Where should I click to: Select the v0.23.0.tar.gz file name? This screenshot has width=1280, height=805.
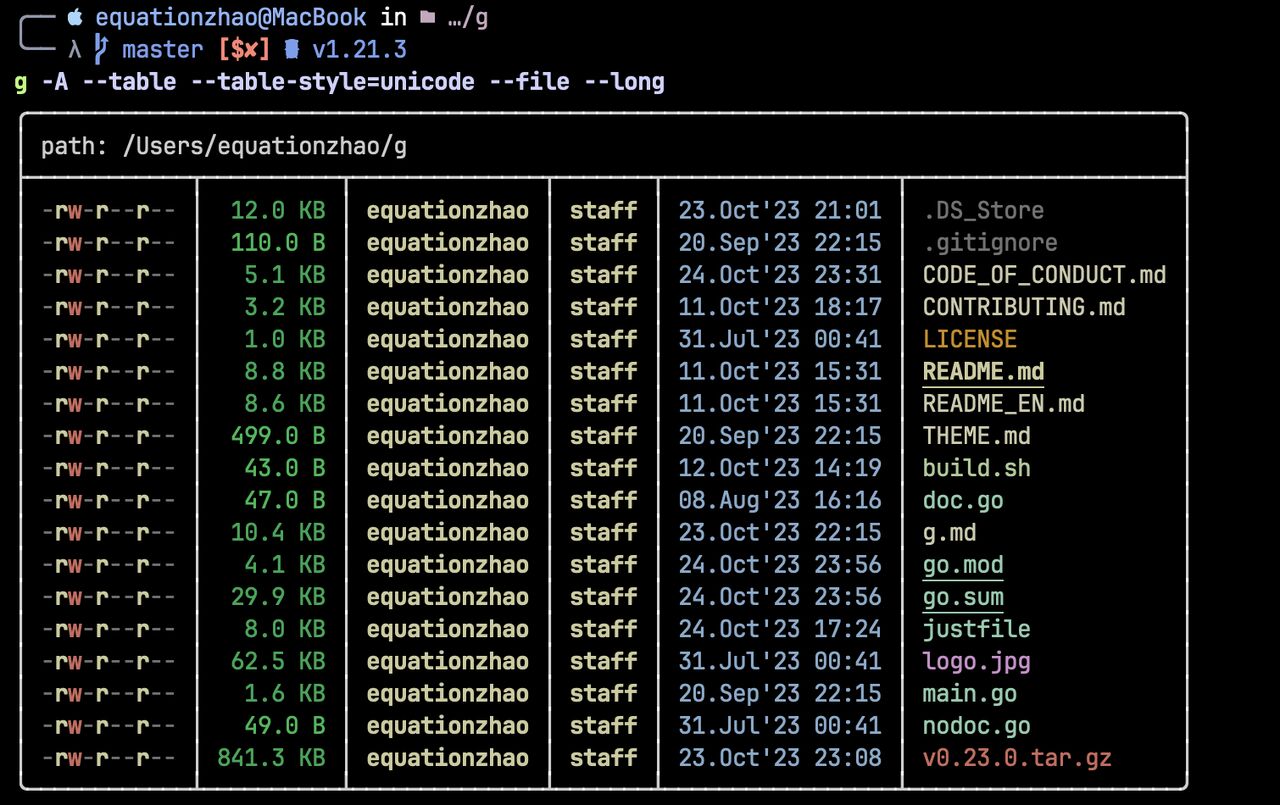[x=1017, y=757]
